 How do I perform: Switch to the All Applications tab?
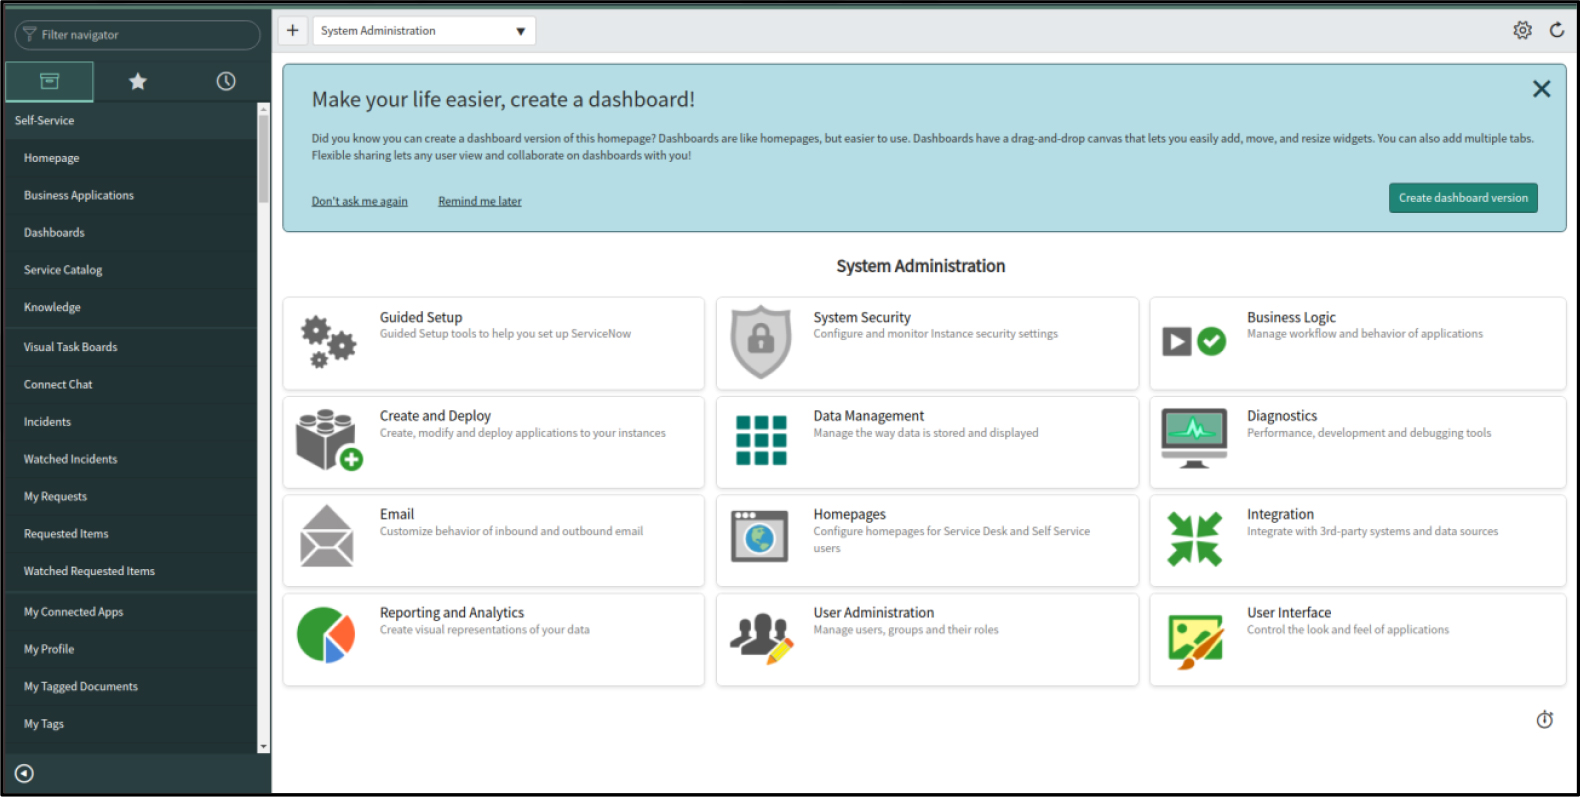click(x=49, y=81)
